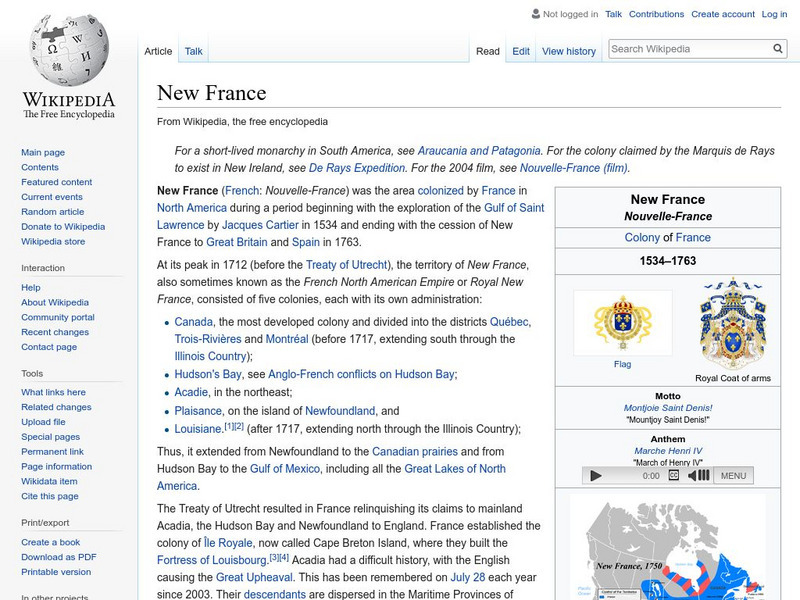800x600 pixels.
Task: Open the Illinois Country link
Action: pos(210,356)
